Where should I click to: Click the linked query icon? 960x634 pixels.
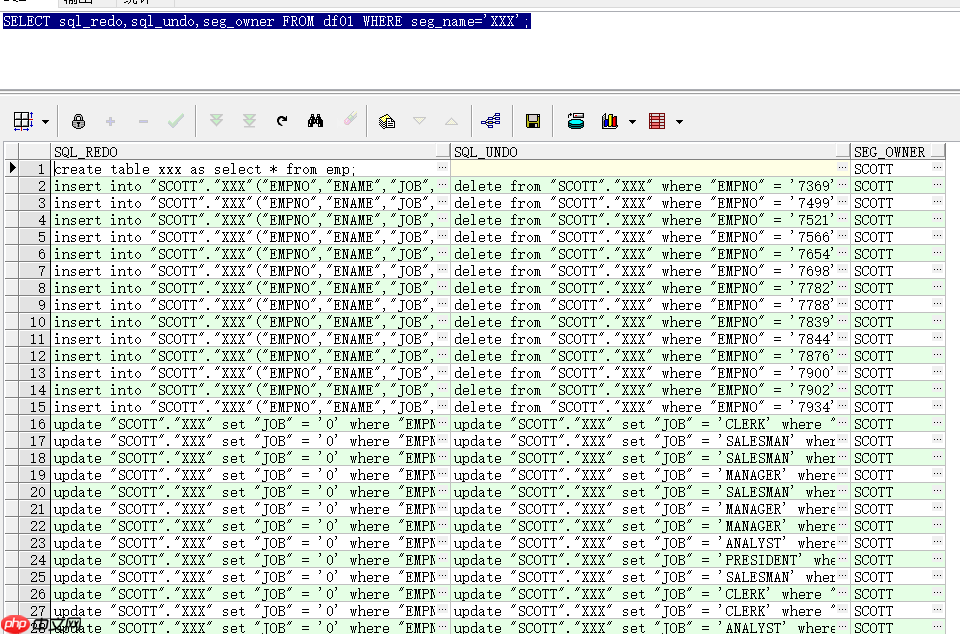point(490,121)
